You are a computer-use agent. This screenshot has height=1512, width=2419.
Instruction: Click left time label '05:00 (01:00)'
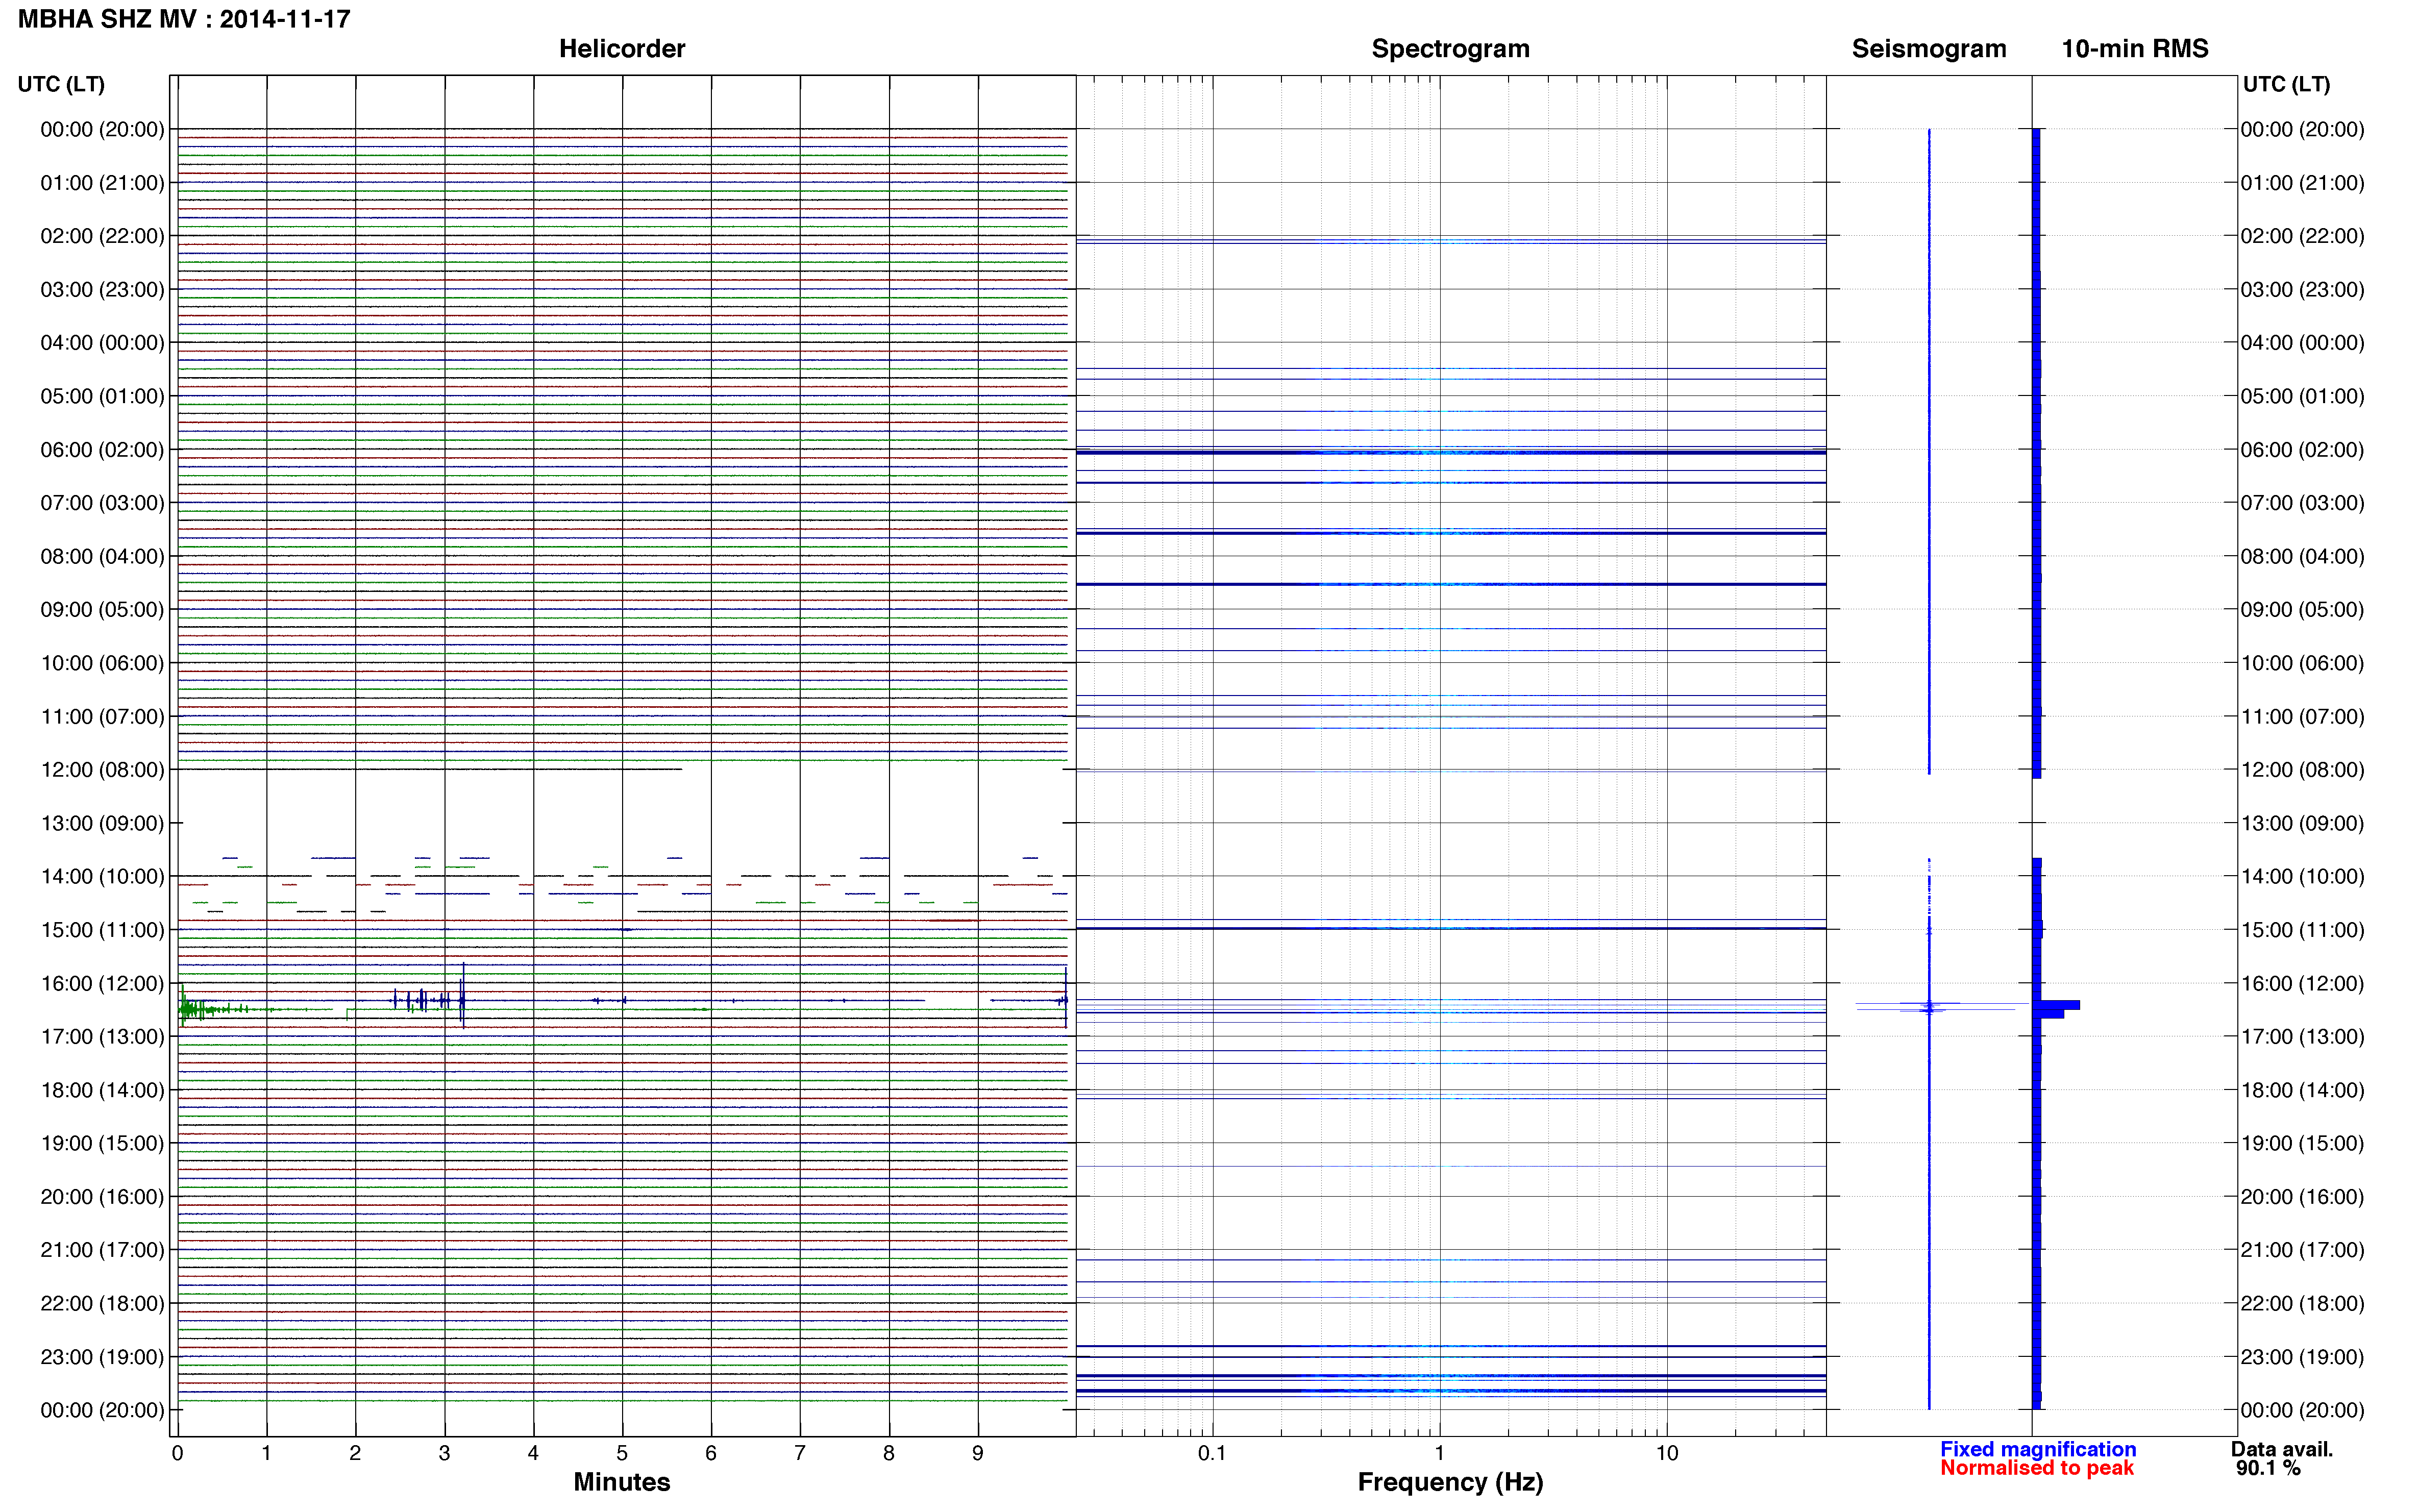click(102, 396)
